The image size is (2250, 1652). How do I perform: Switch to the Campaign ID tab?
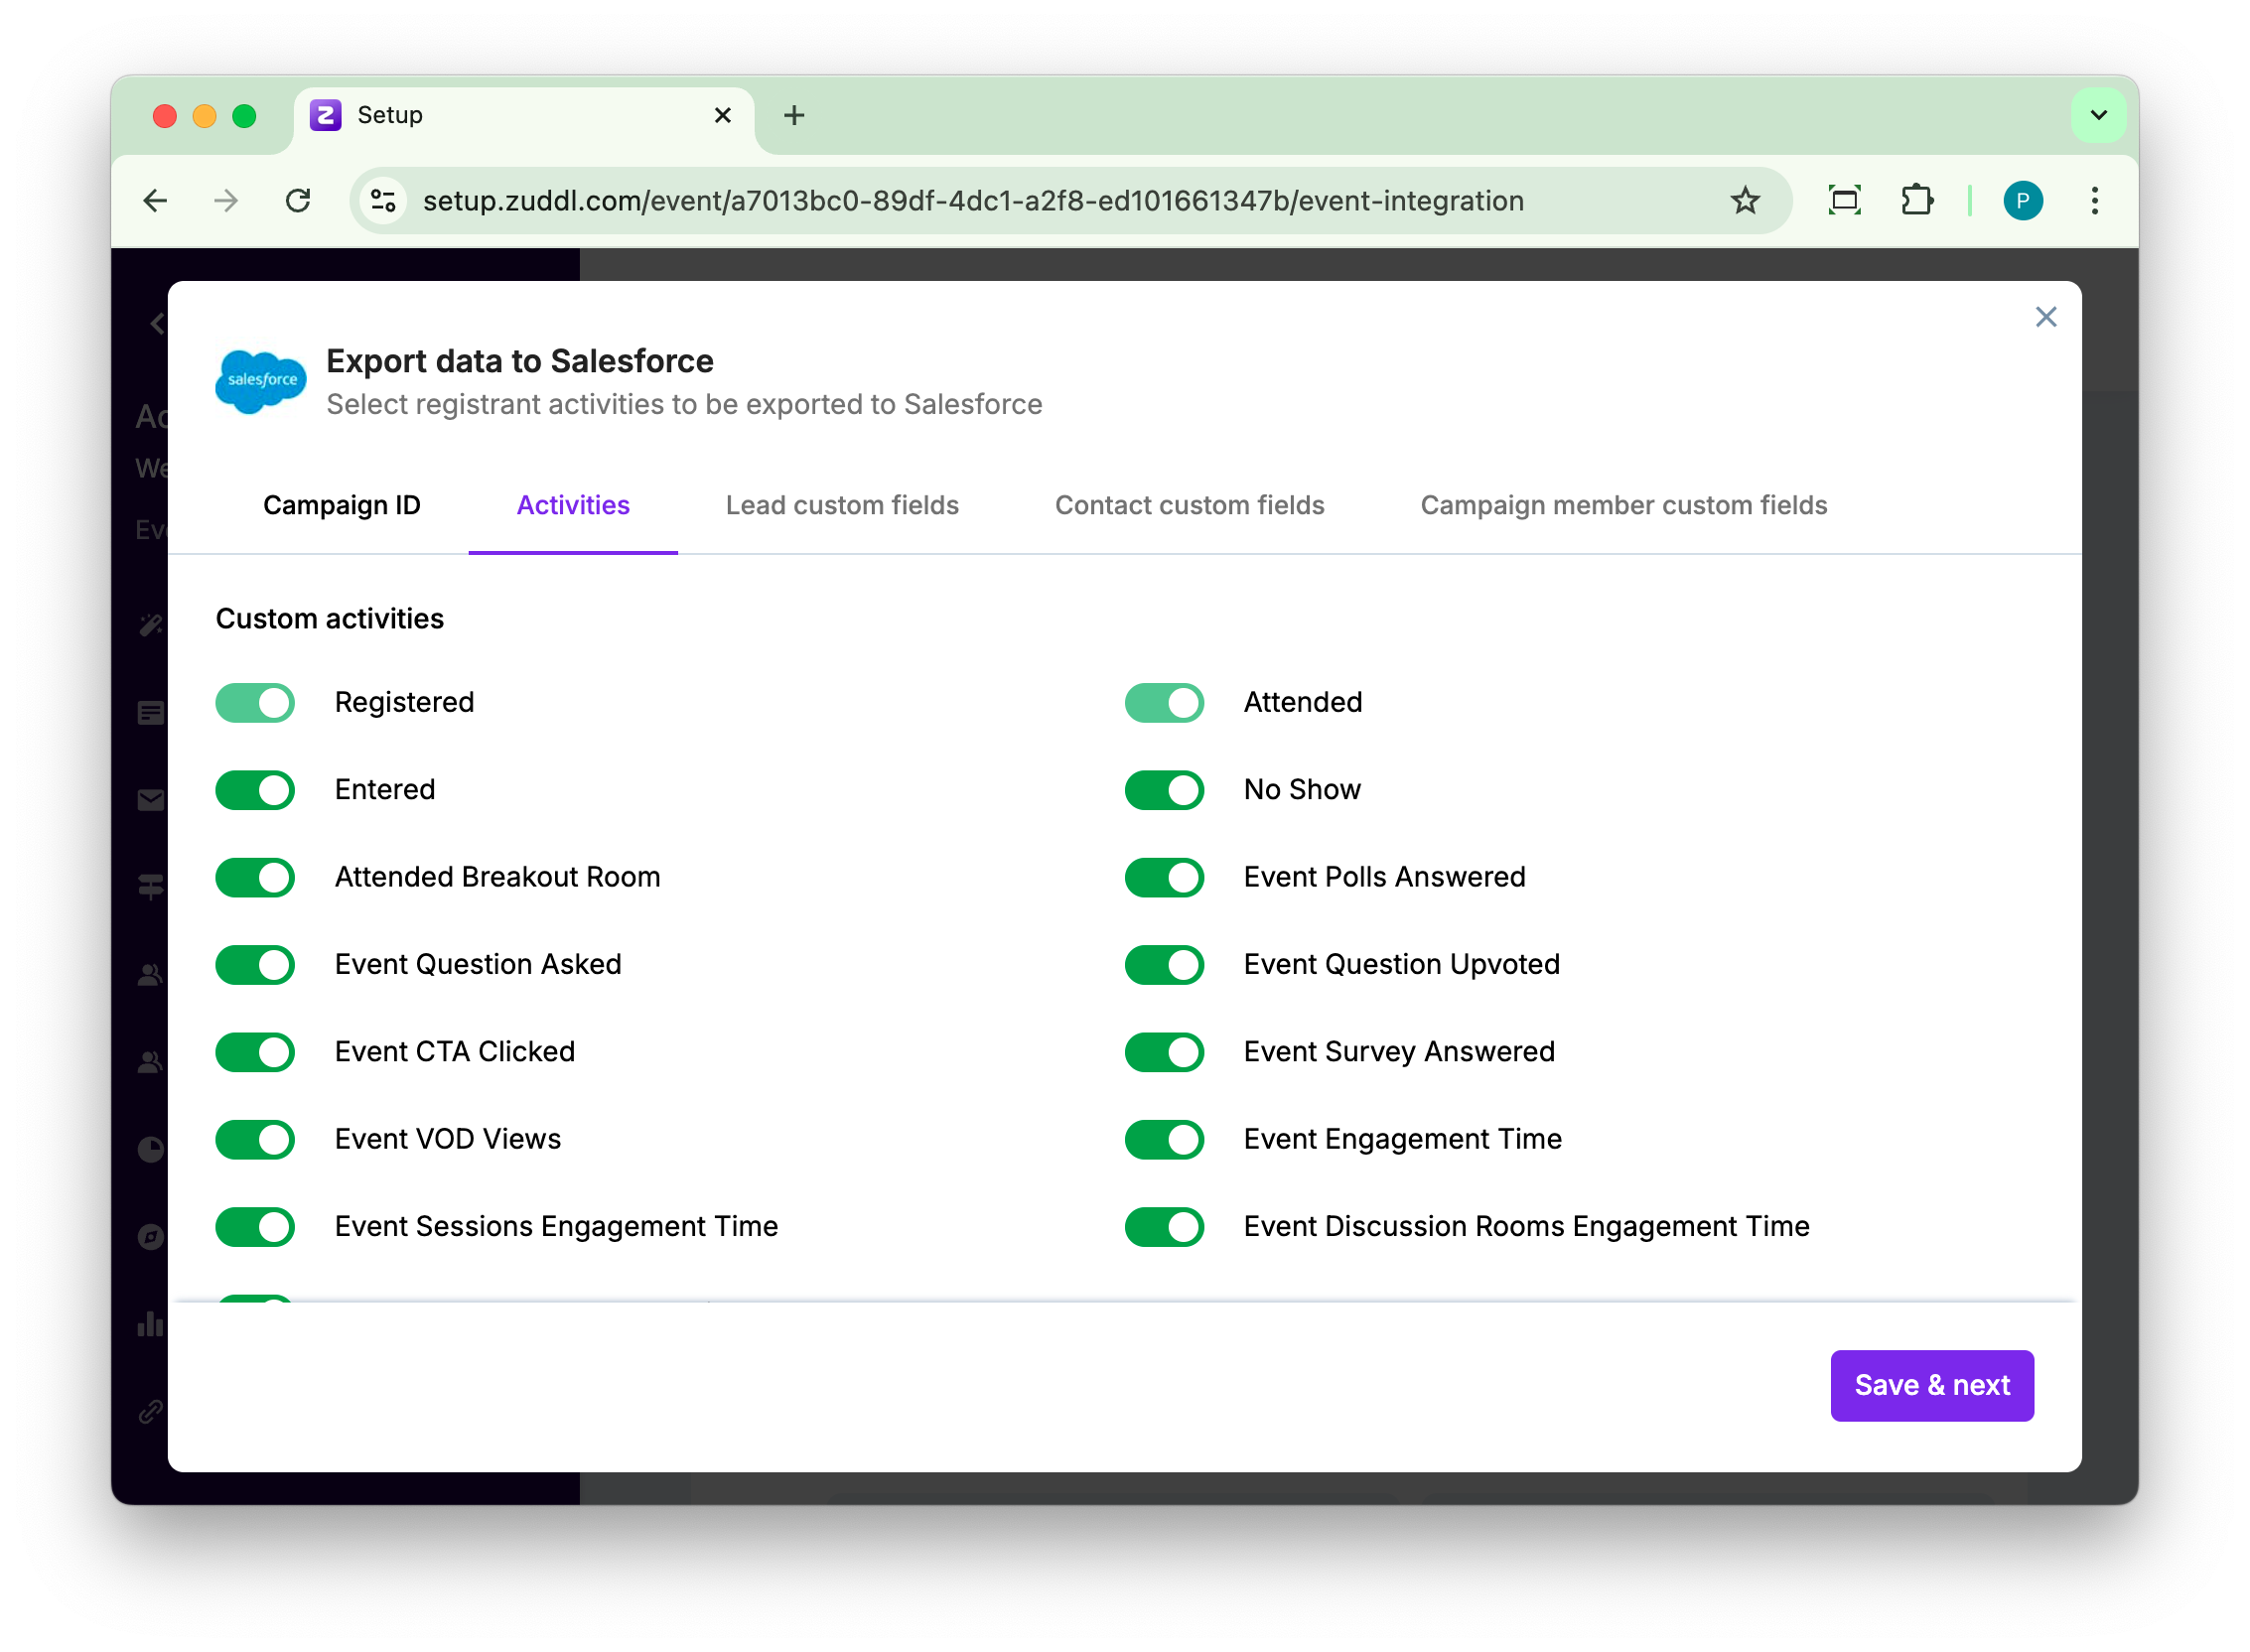tap(341, 505)
